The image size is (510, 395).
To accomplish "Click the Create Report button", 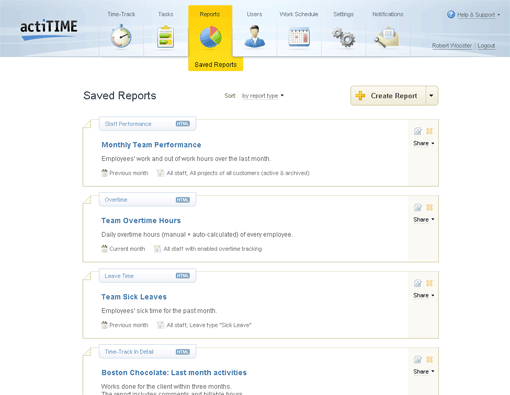I will point(388,96).
